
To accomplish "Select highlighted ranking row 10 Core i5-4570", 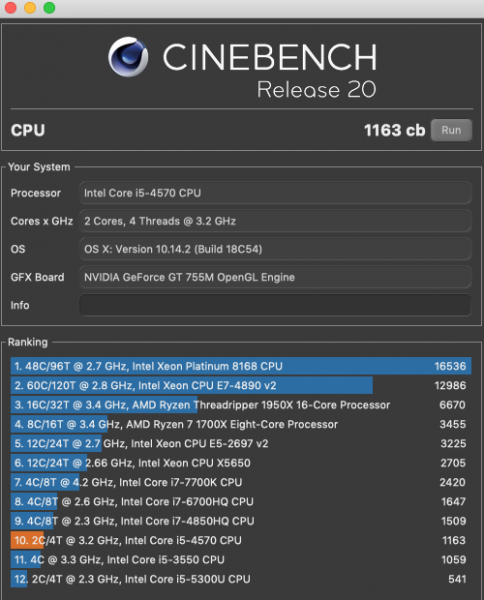I will (241, 540).
